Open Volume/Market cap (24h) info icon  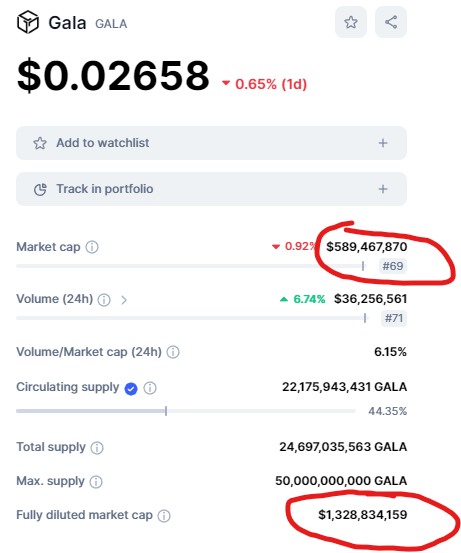pos(173,352)
